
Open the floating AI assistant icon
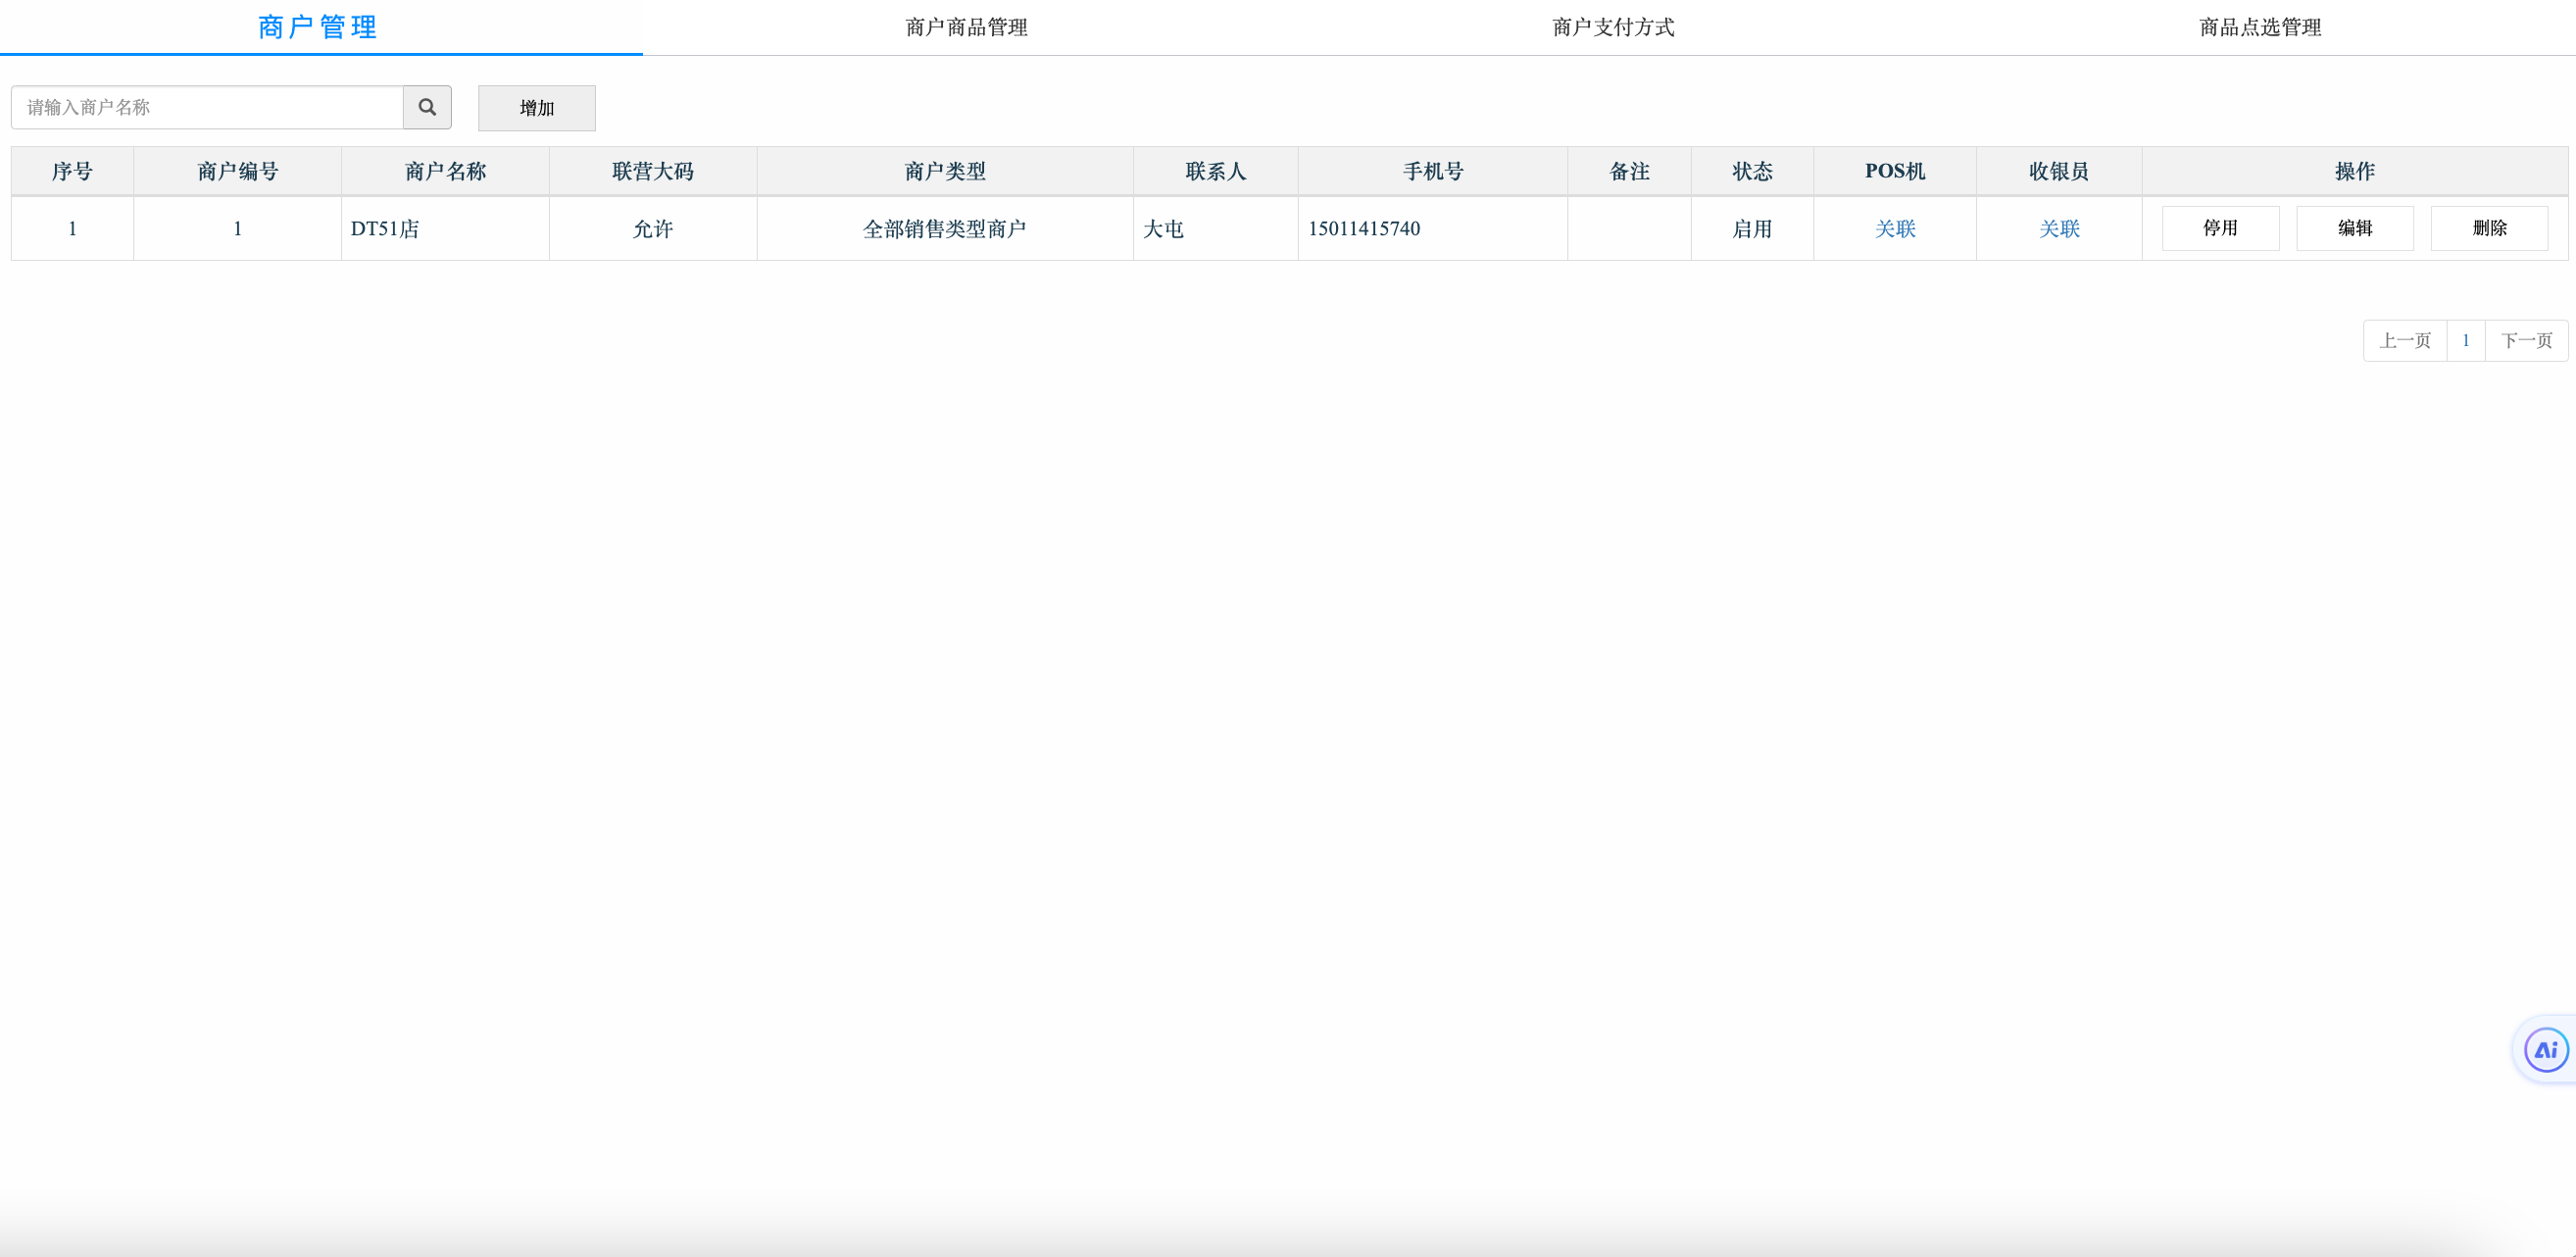pyautogui.click(x=2545, y=1050)
